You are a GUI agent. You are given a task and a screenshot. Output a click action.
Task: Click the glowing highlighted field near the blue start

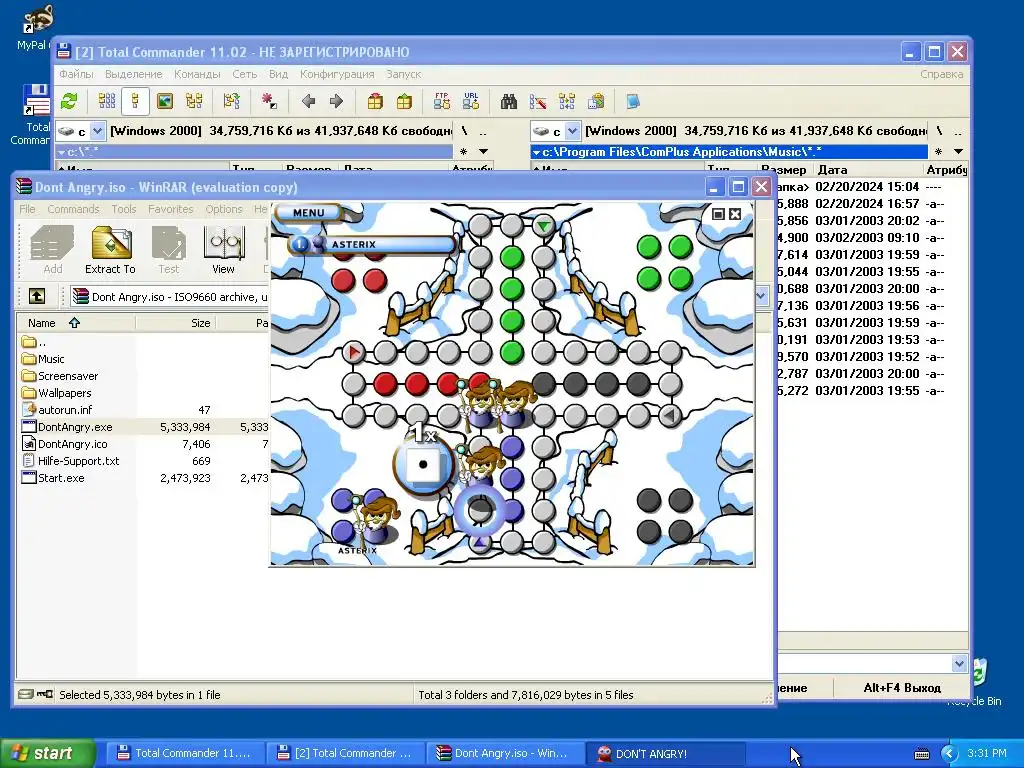(x=480, y=510)
